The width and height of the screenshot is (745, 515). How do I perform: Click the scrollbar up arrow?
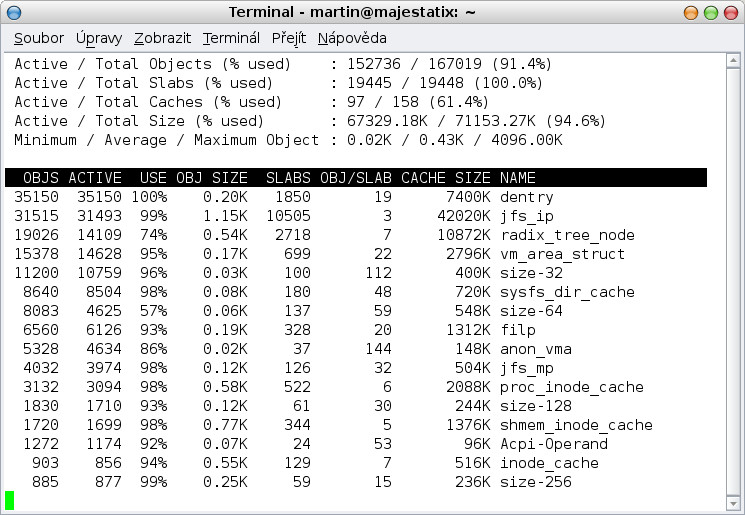point(735,61)
